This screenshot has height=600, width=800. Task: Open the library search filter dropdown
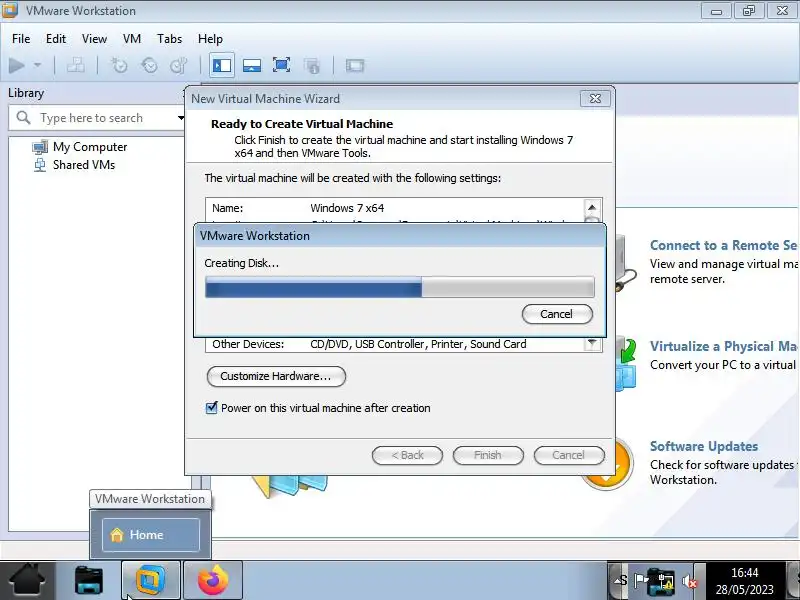pos(180,118)
